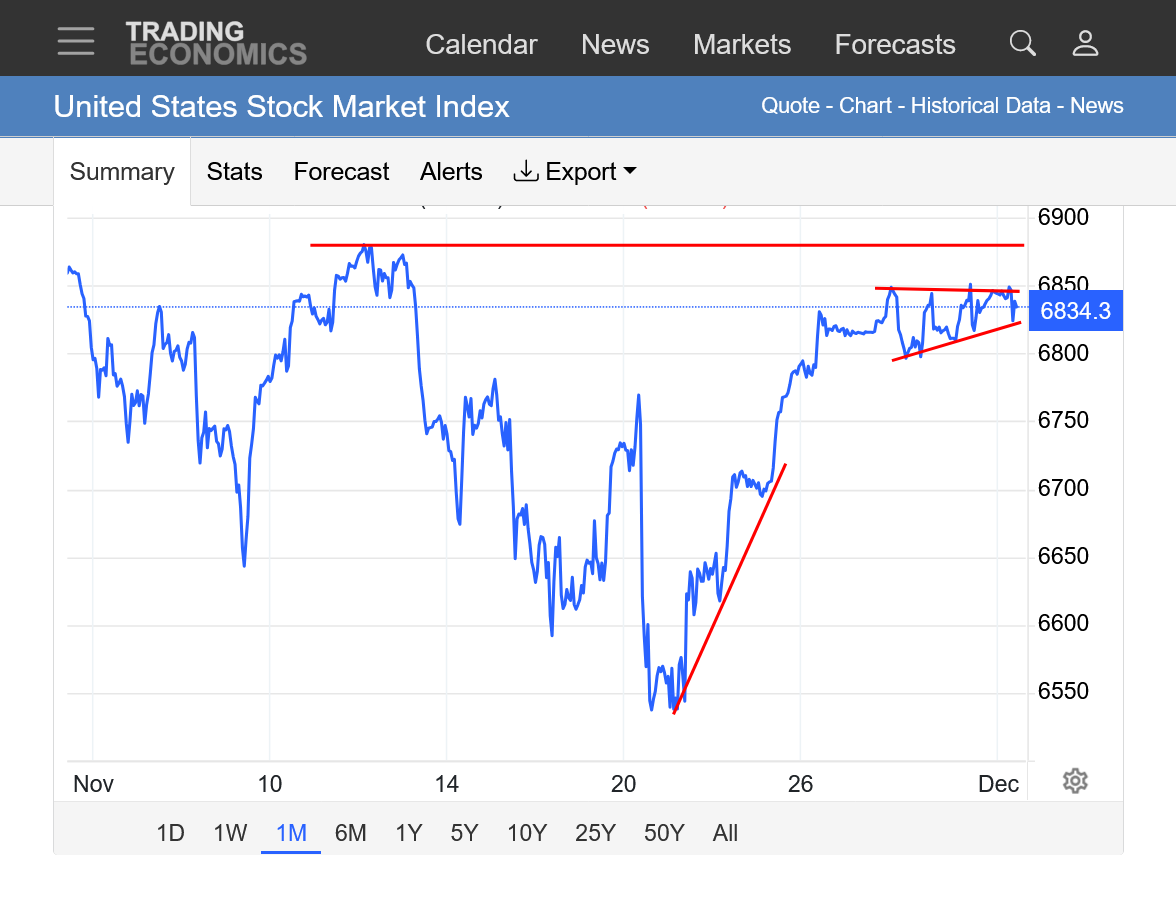The image size is (1176, 915).
Task: Follow the Quote link in header
Action: (x=790, y=106)
